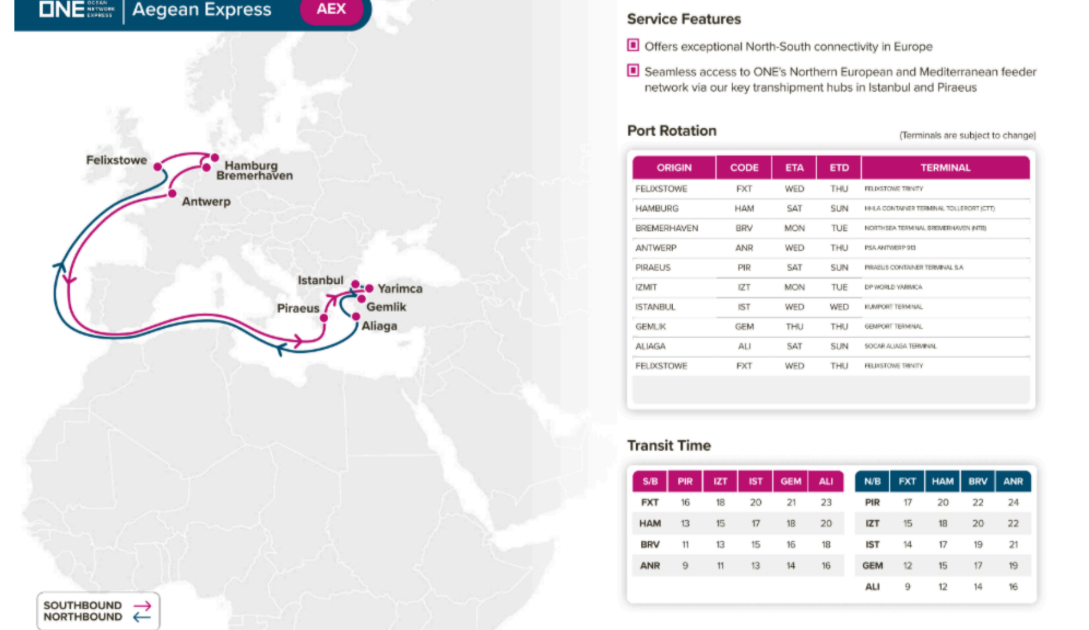This screenshot has width=1089, height=630.
Task: Click the Antwerp port dot on the map
Action: [173, 193]
